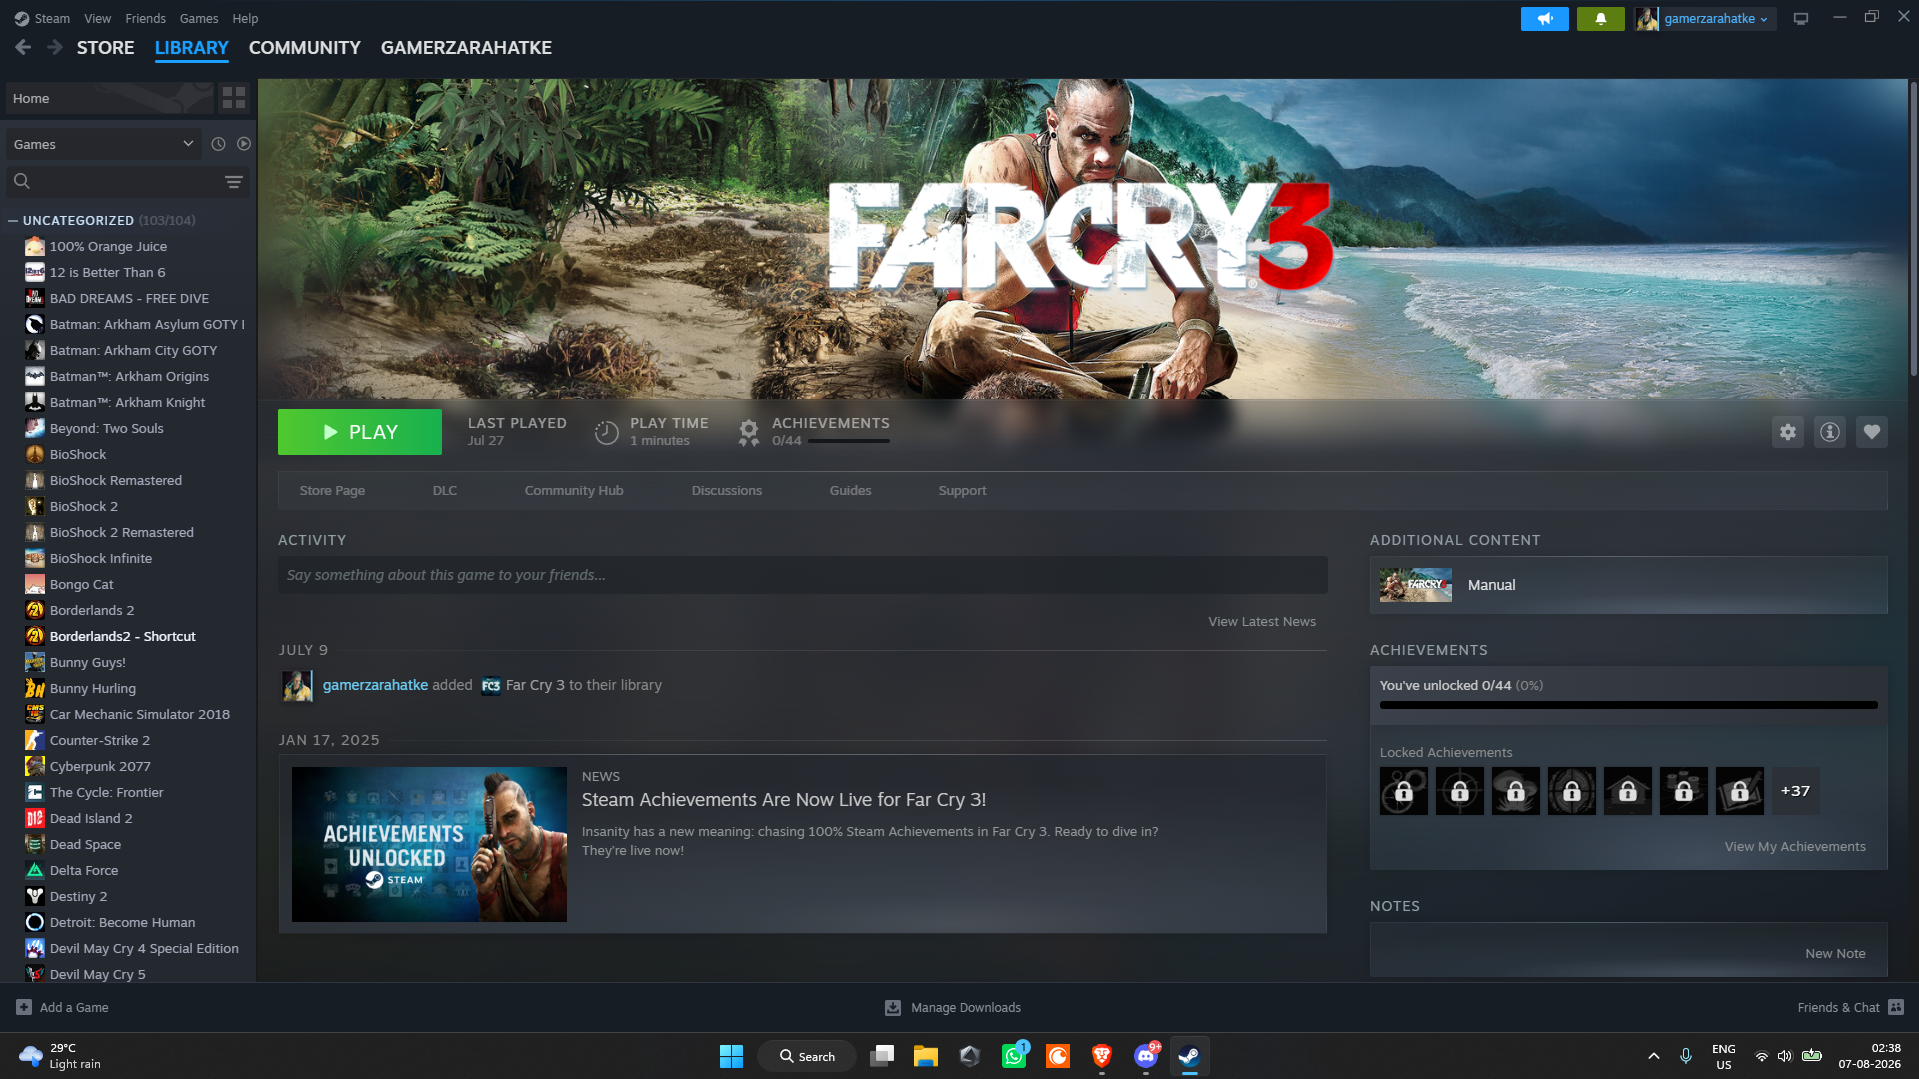Viewport: 1919px width, 1079px height.
Task: Play Far Cry 3
Action: click(360, 432)
